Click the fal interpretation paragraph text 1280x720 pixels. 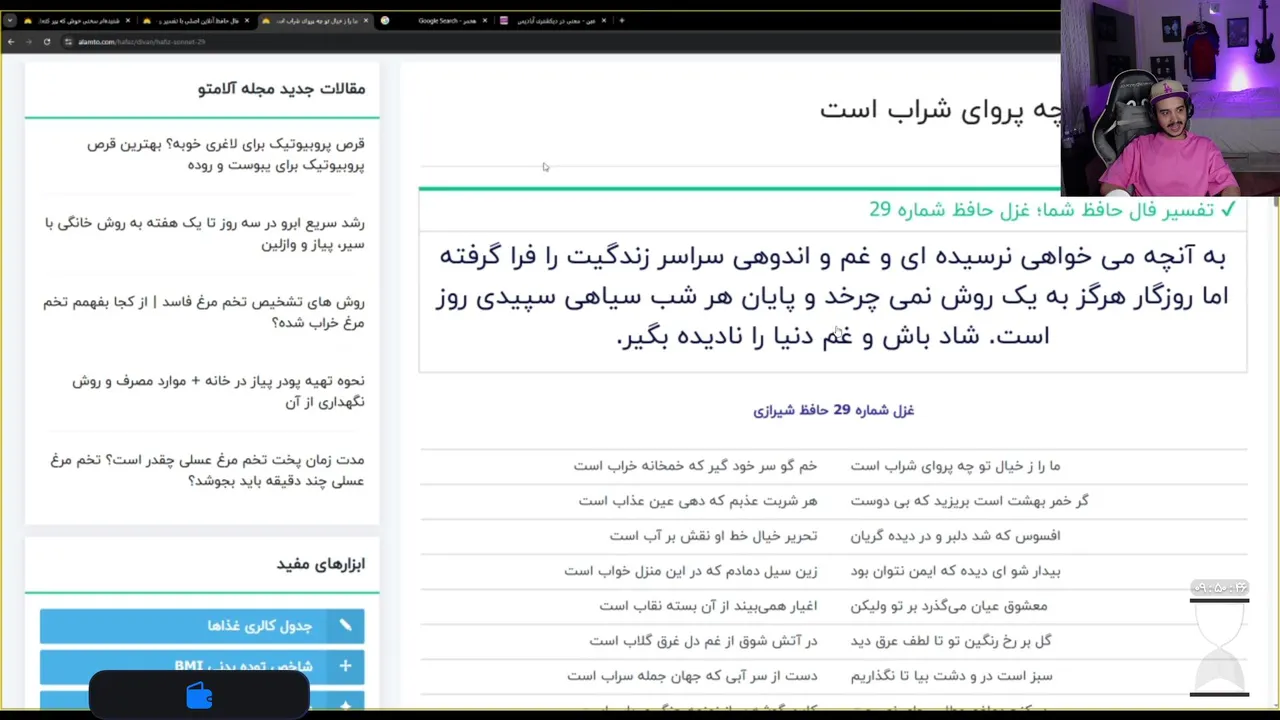click(x=832, y=296)
